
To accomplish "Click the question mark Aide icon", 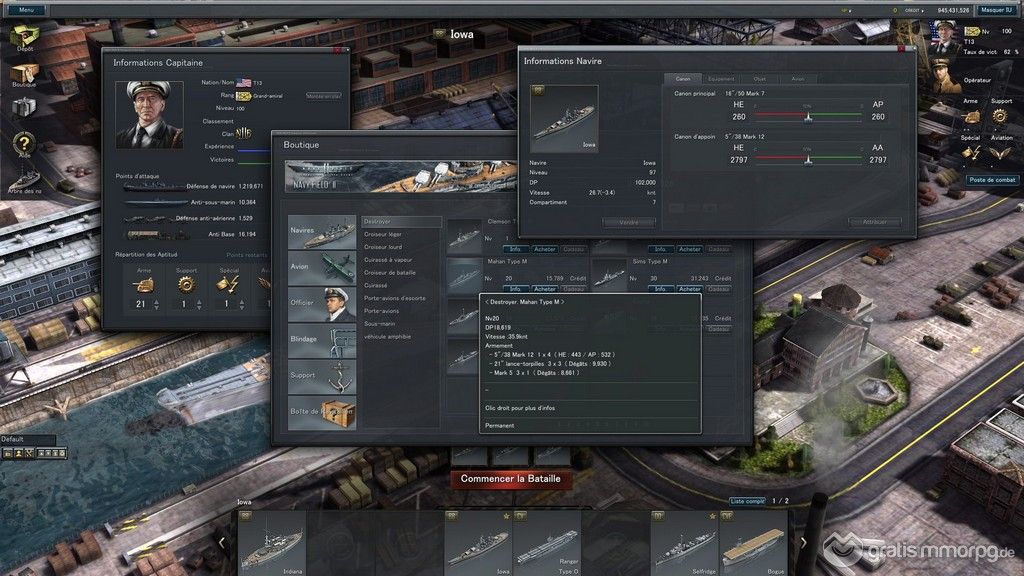I will 24,143.
